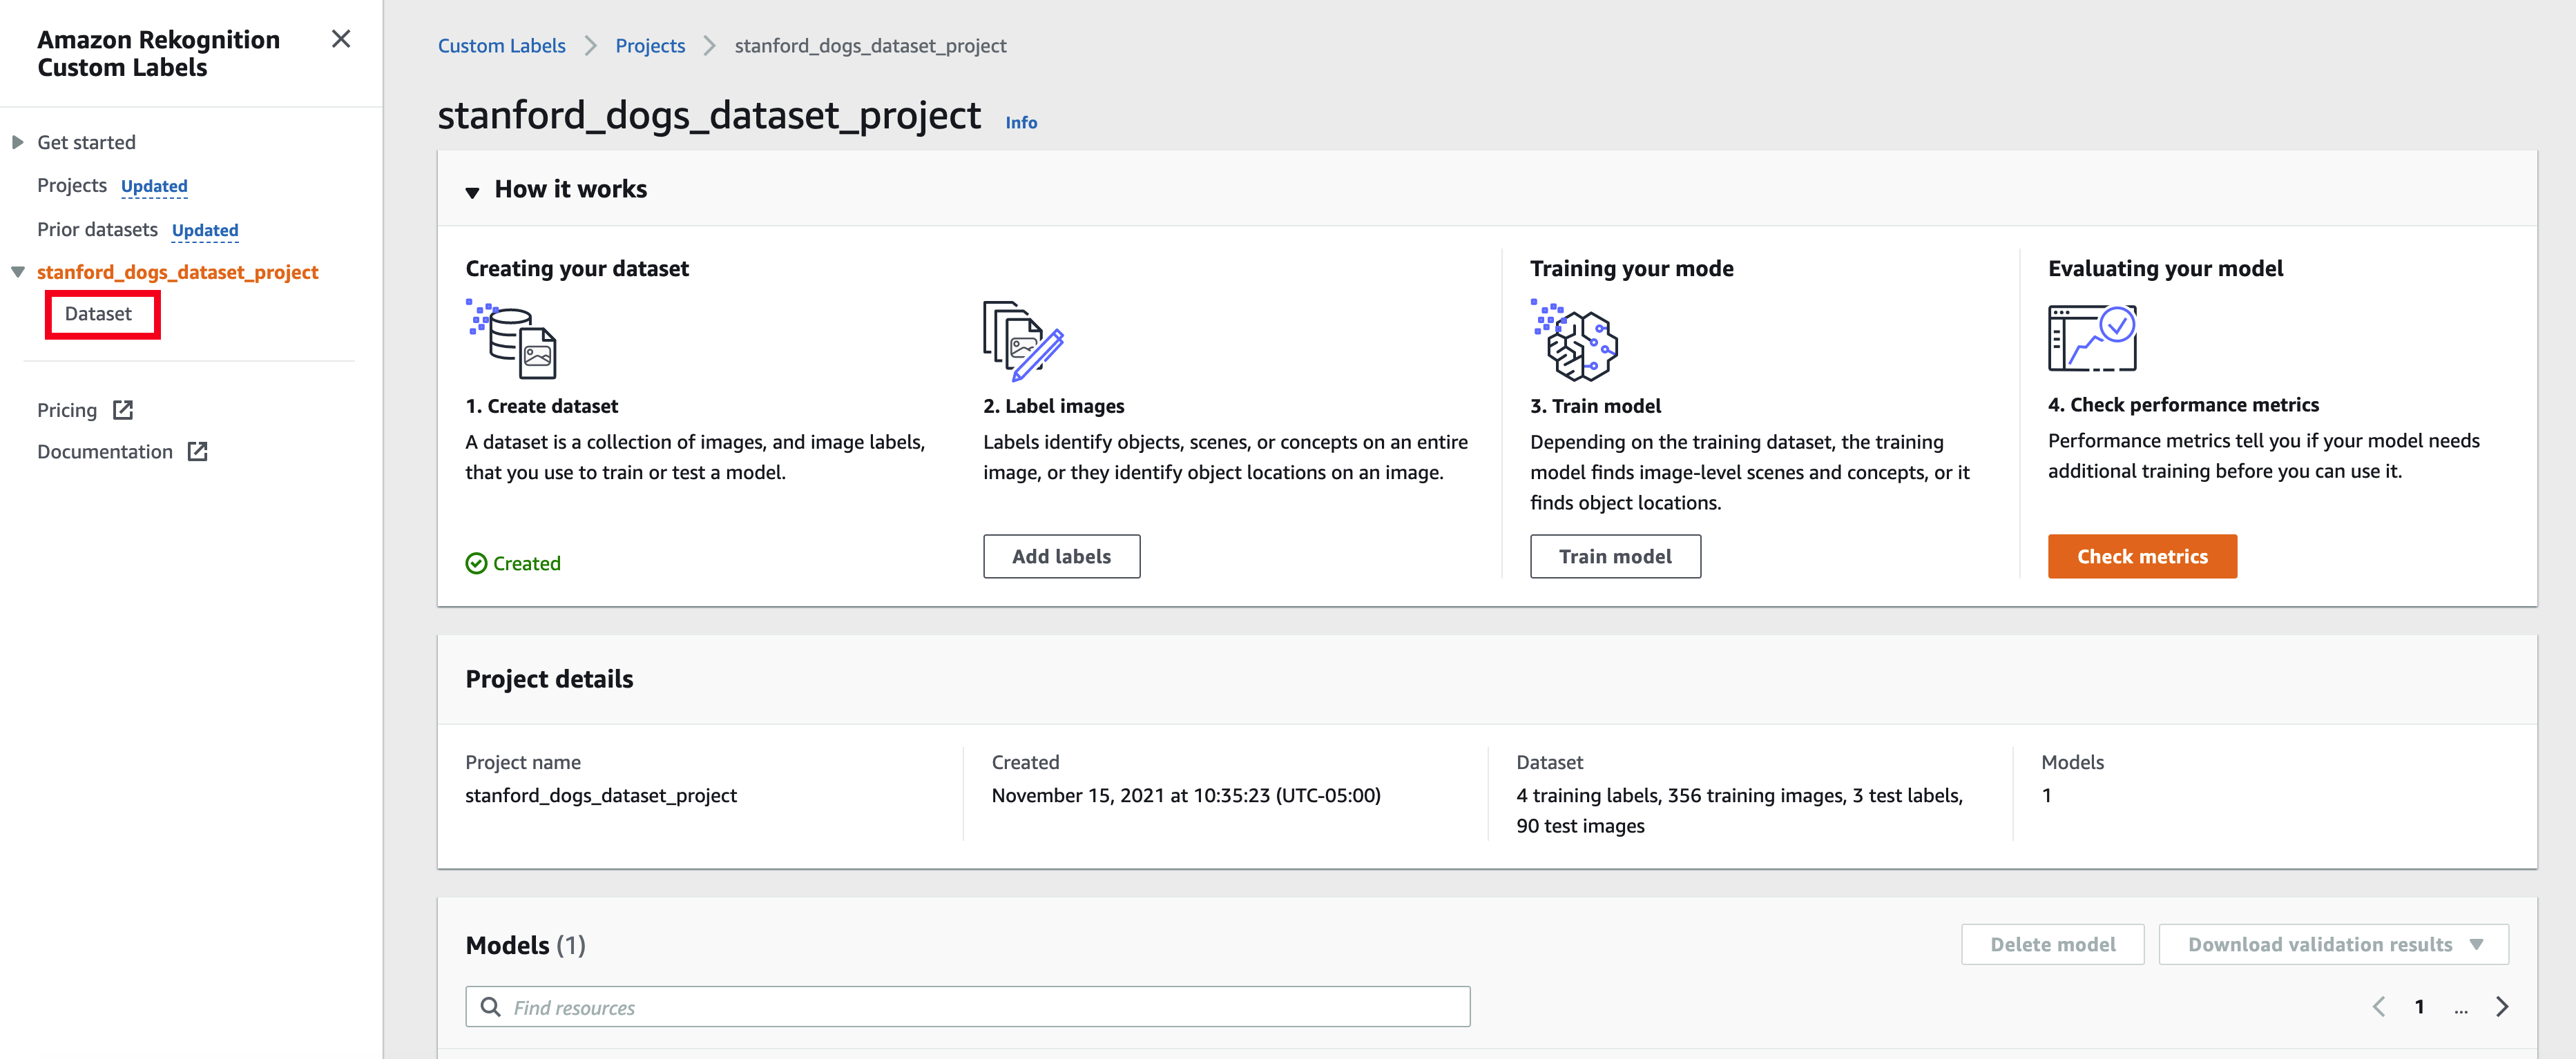Open Download validation results dropdown

pos(2333,944)
